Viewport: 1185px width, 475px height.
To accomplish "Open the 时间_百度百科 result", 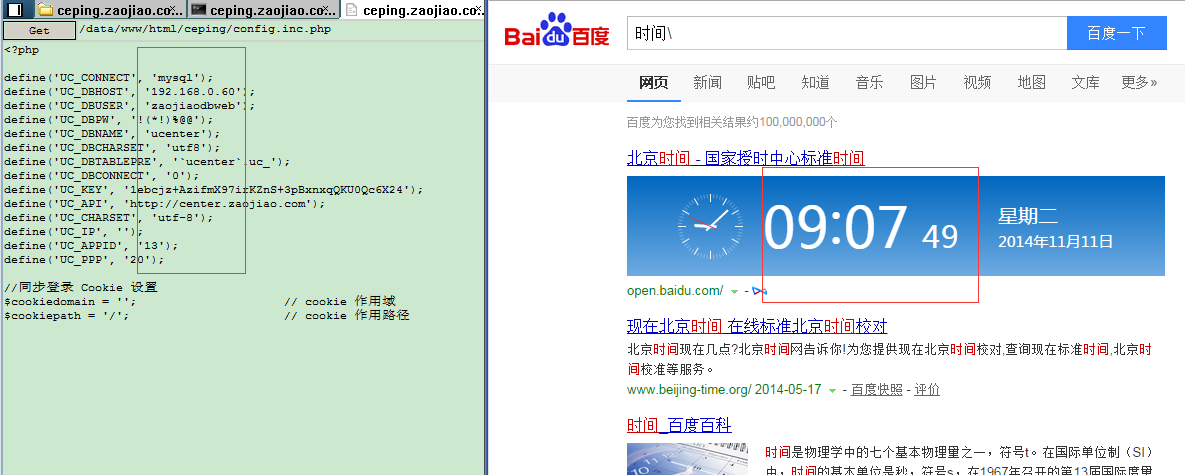I will click(679, 425).
